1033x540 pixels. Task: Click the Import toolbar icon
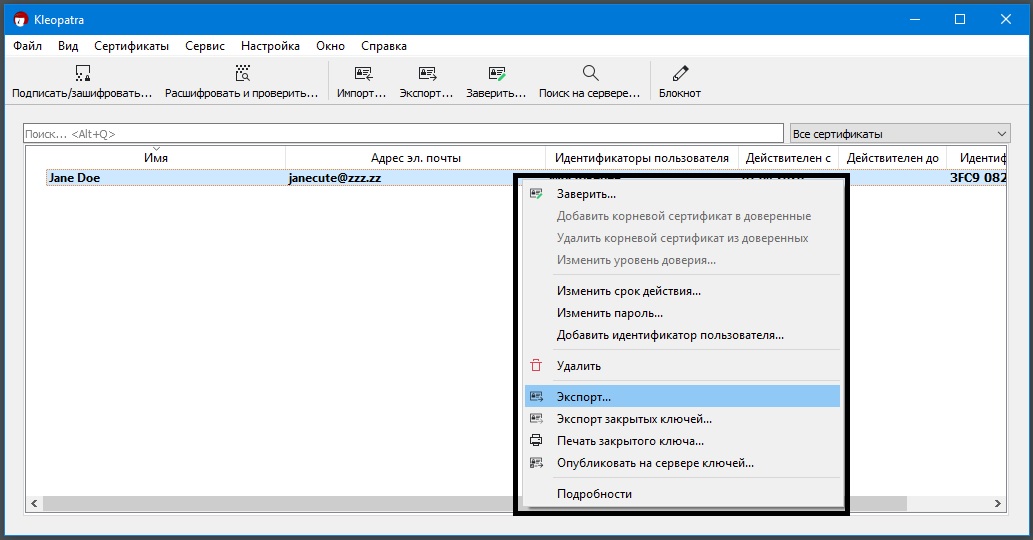(362, 74)
